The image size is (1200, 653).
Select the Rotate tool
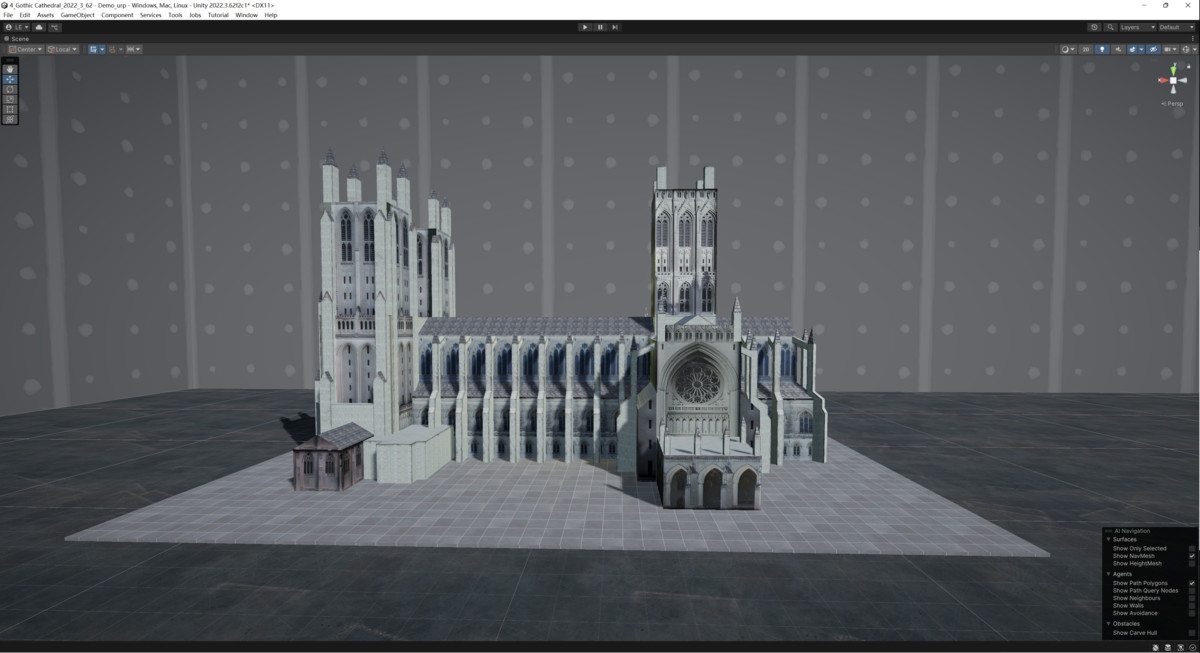11,89
